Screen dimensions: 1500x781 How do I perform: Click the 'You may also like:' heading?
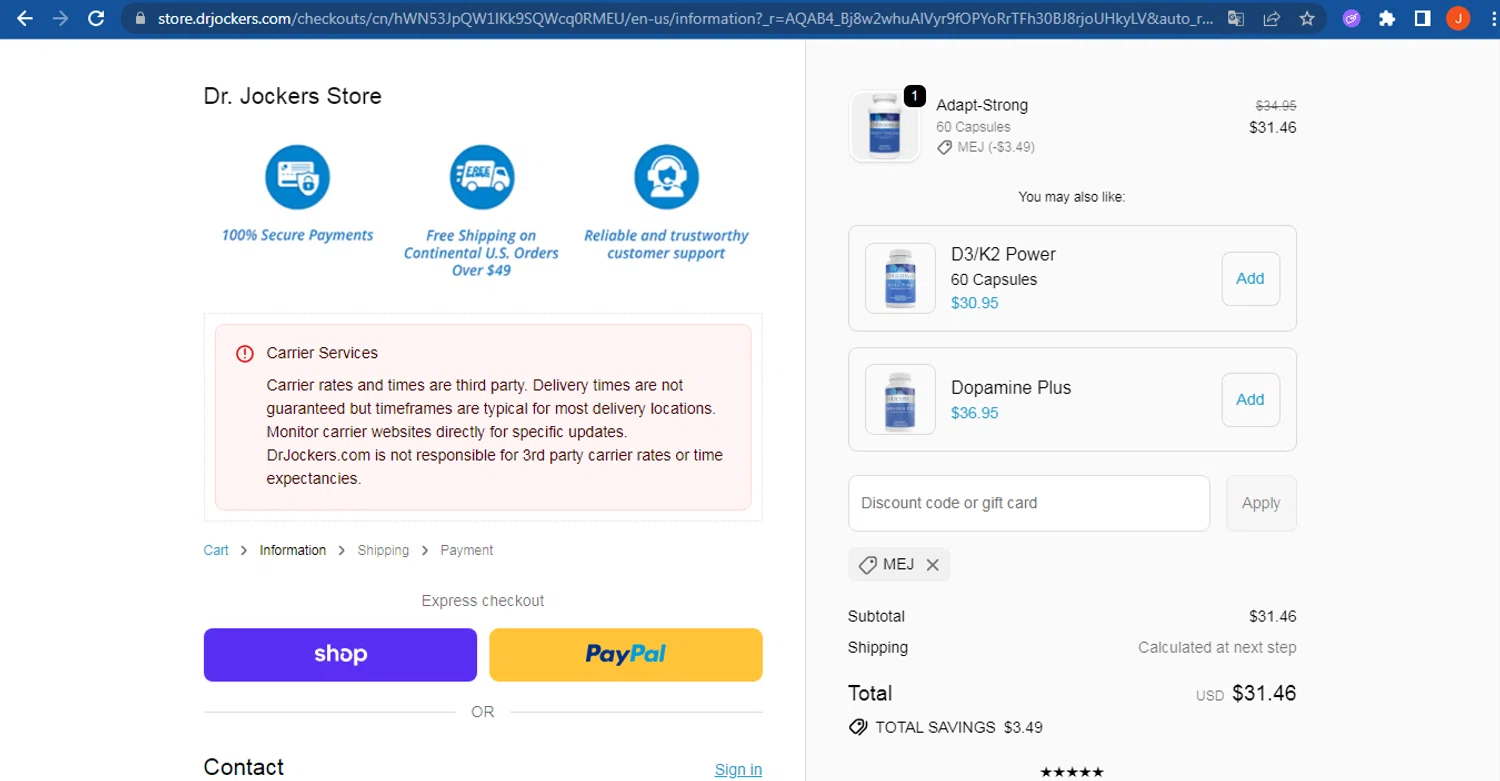point(1072,197)
